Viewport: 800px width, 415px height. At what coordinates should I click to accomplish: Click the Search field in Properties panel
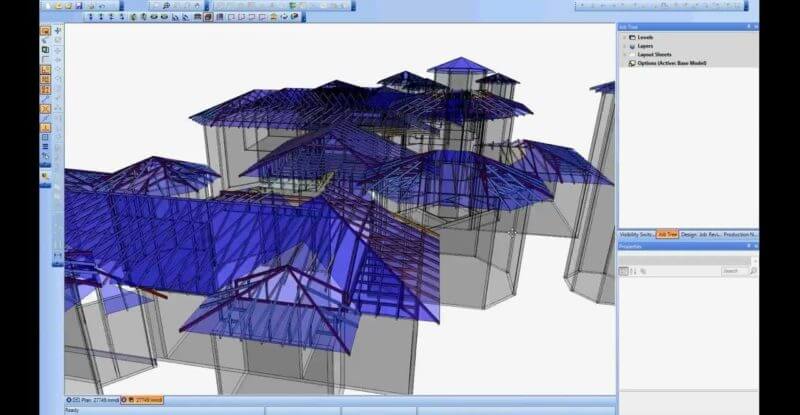pyautogui.click(x=736, y=271)
